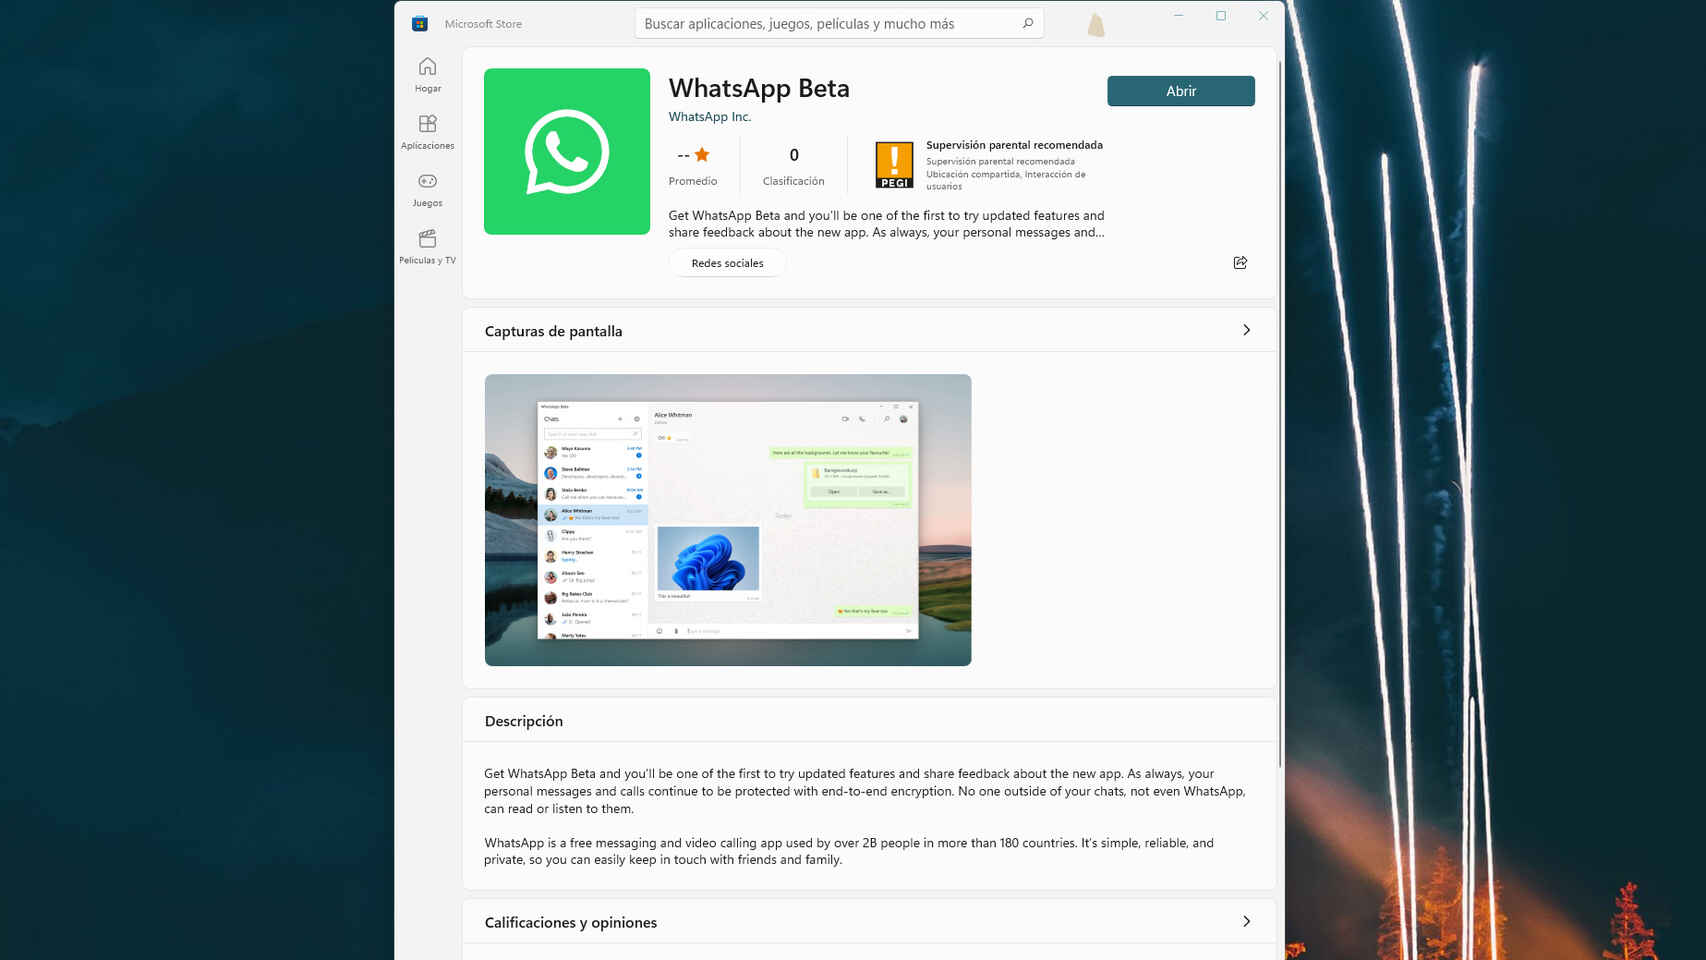Image resolution: width=1706 pixels, height=960 pixels.
Task: Expand Calificaciones y opiniones chevron
Action: [1246, 921]
